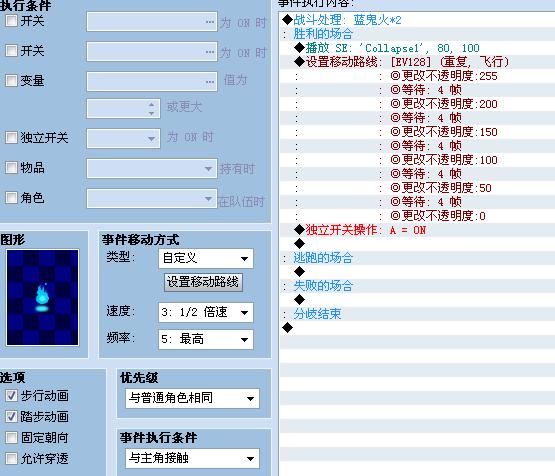Enable the 允许穿透 option
Image resolution: width=555 pixels, height=476 pixels.
click(x=11, y=459)
